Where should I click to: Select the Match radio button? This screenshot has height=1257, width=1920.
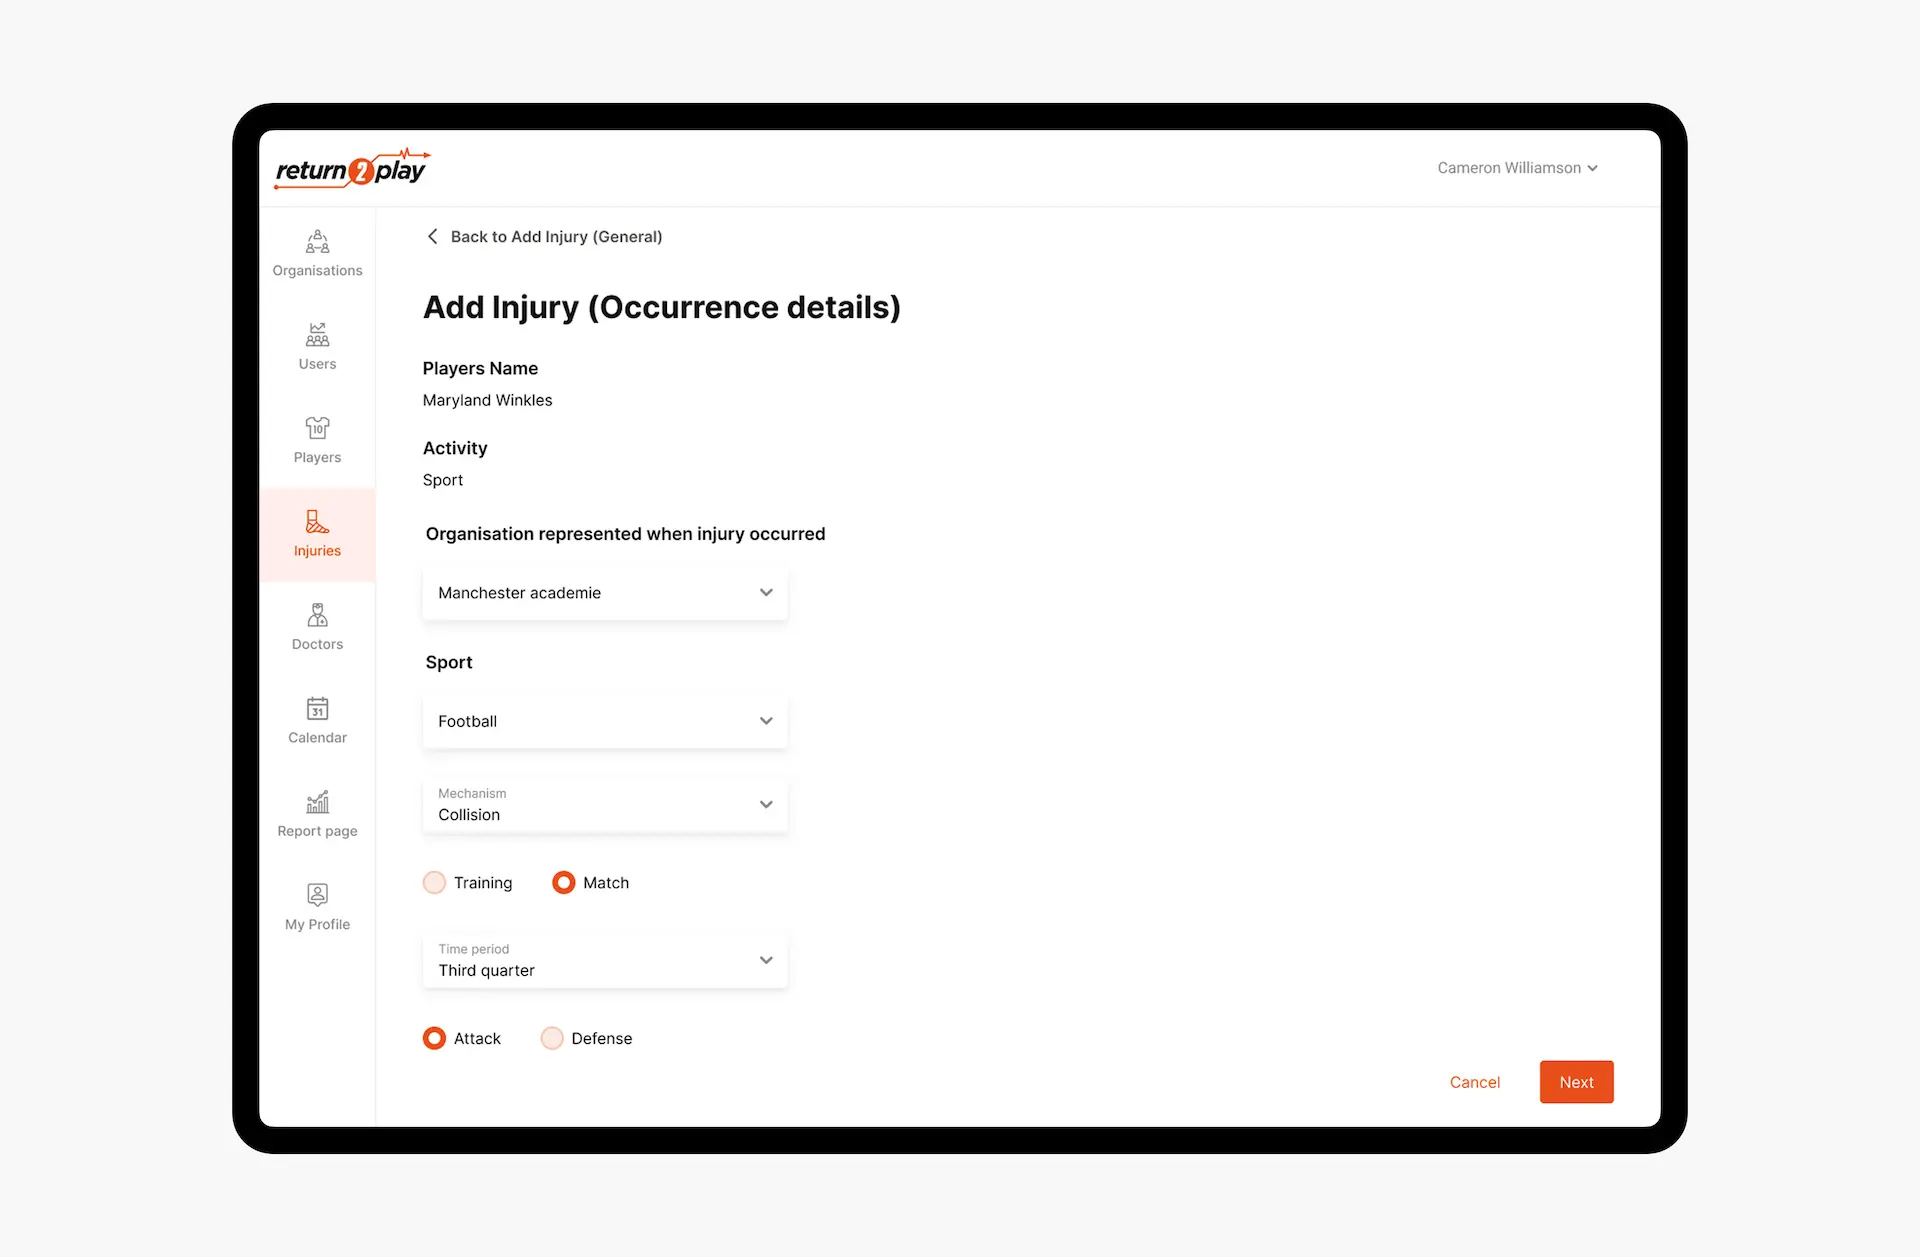(x=564, y=883)
